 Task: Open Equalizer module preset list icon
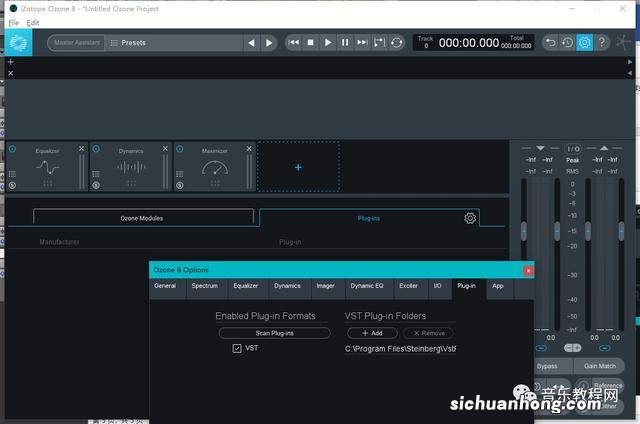[x=12, y=174]
